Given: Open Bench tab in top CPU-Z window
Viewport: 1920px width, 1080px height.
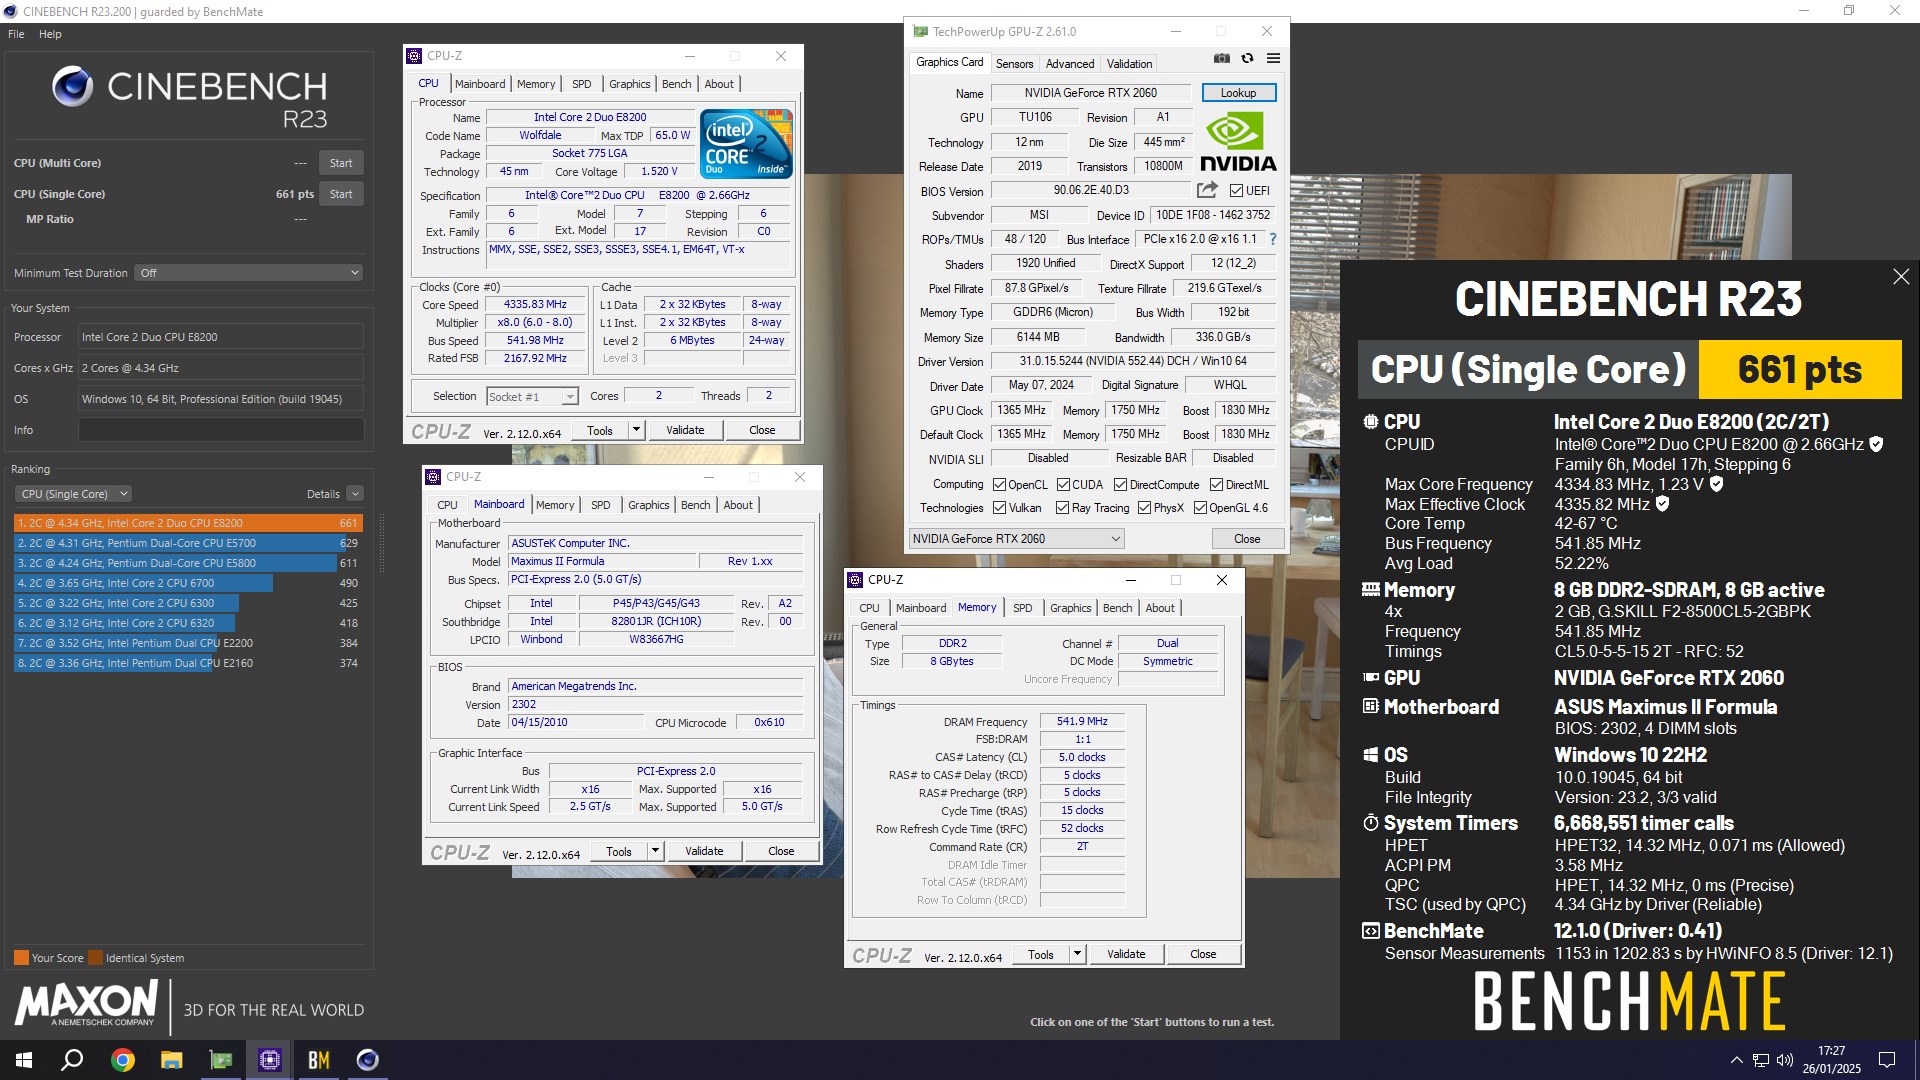Looking at the screenshot, I should click(x=676, y=84).
